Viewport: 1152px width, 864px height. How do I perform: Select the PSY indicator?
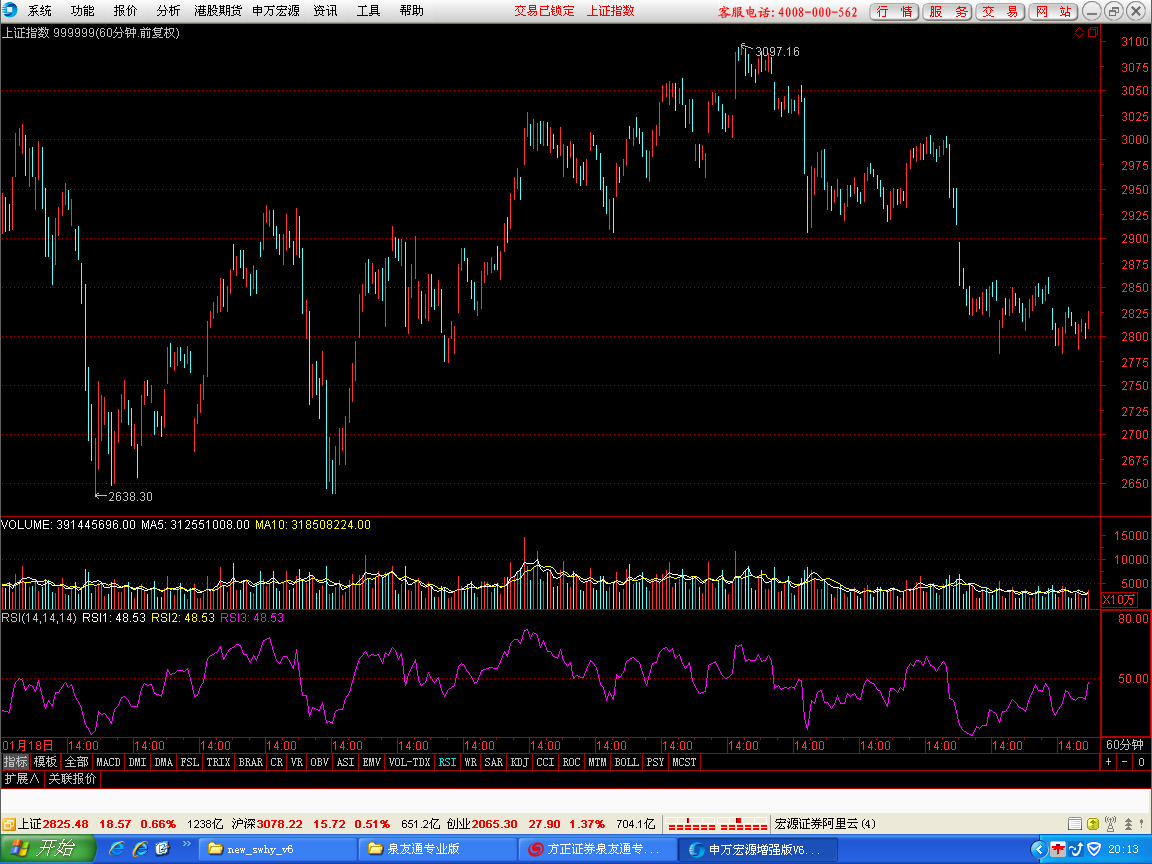tap(655, 762)
